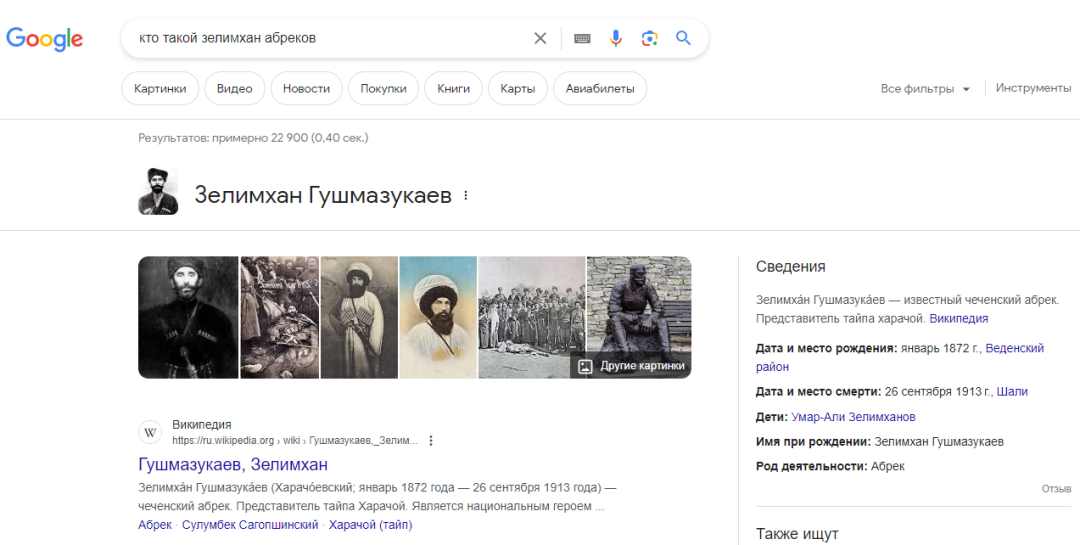Open the Инструменты search tools
The width and height of the screenshot is (1080, 545).
(1033, 88)
